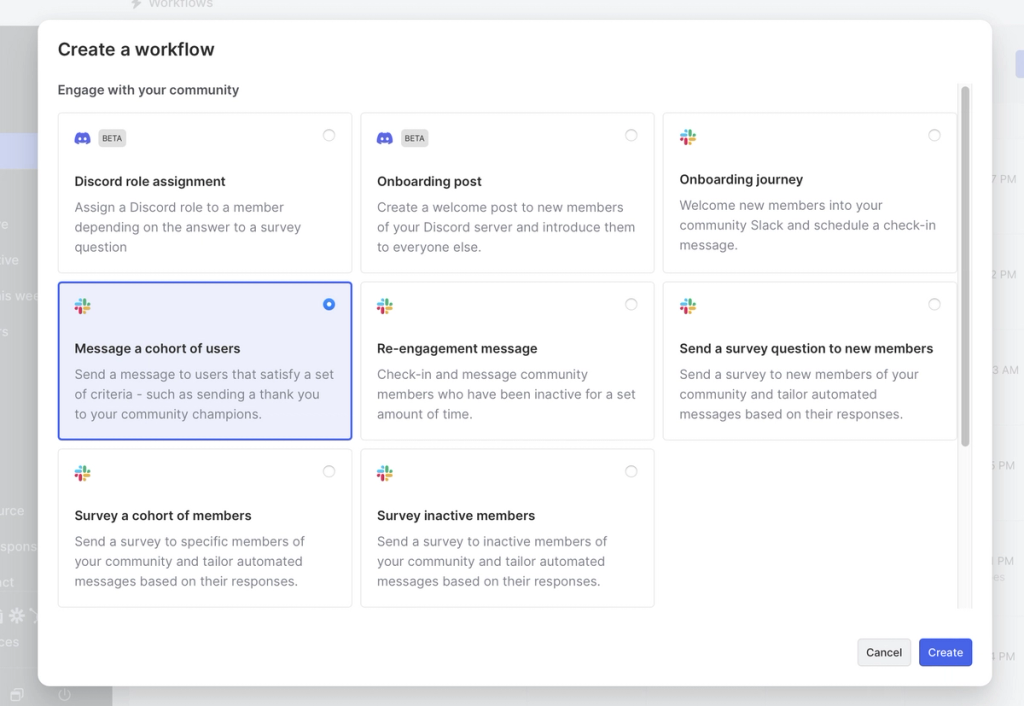The height and width of the screenshot is (706, 1024).
Task: Click the Slack icon on Send a survey question card
Action: (x=688, y=305)
